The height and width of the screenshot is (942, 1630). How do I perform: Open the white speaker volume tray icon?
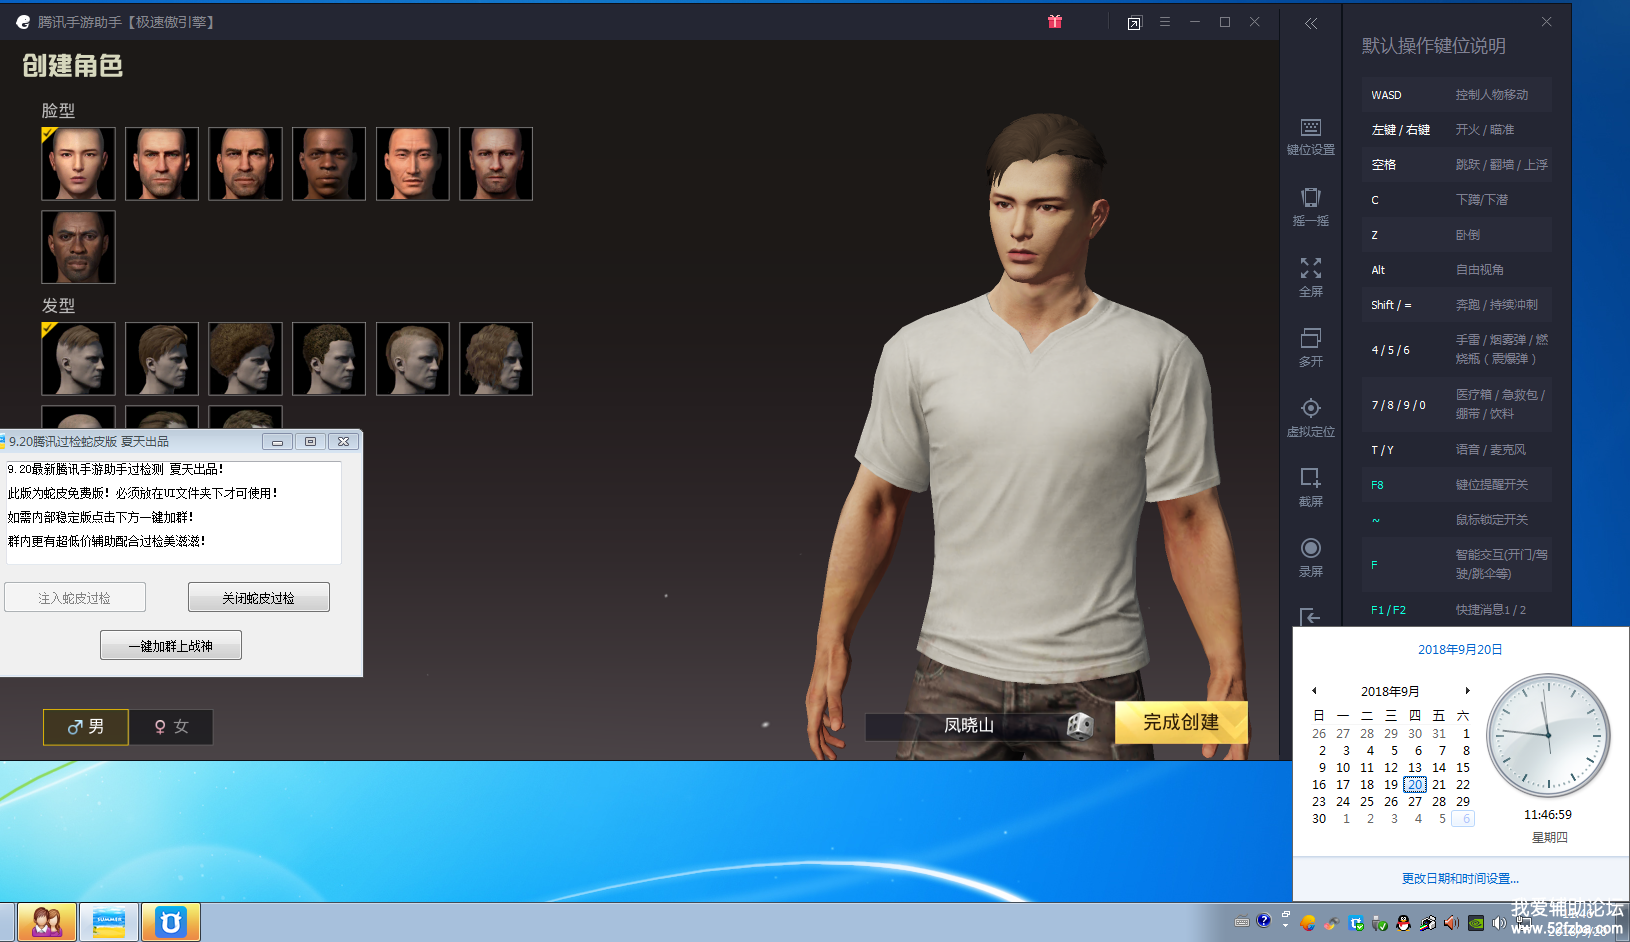point(1499,923)
